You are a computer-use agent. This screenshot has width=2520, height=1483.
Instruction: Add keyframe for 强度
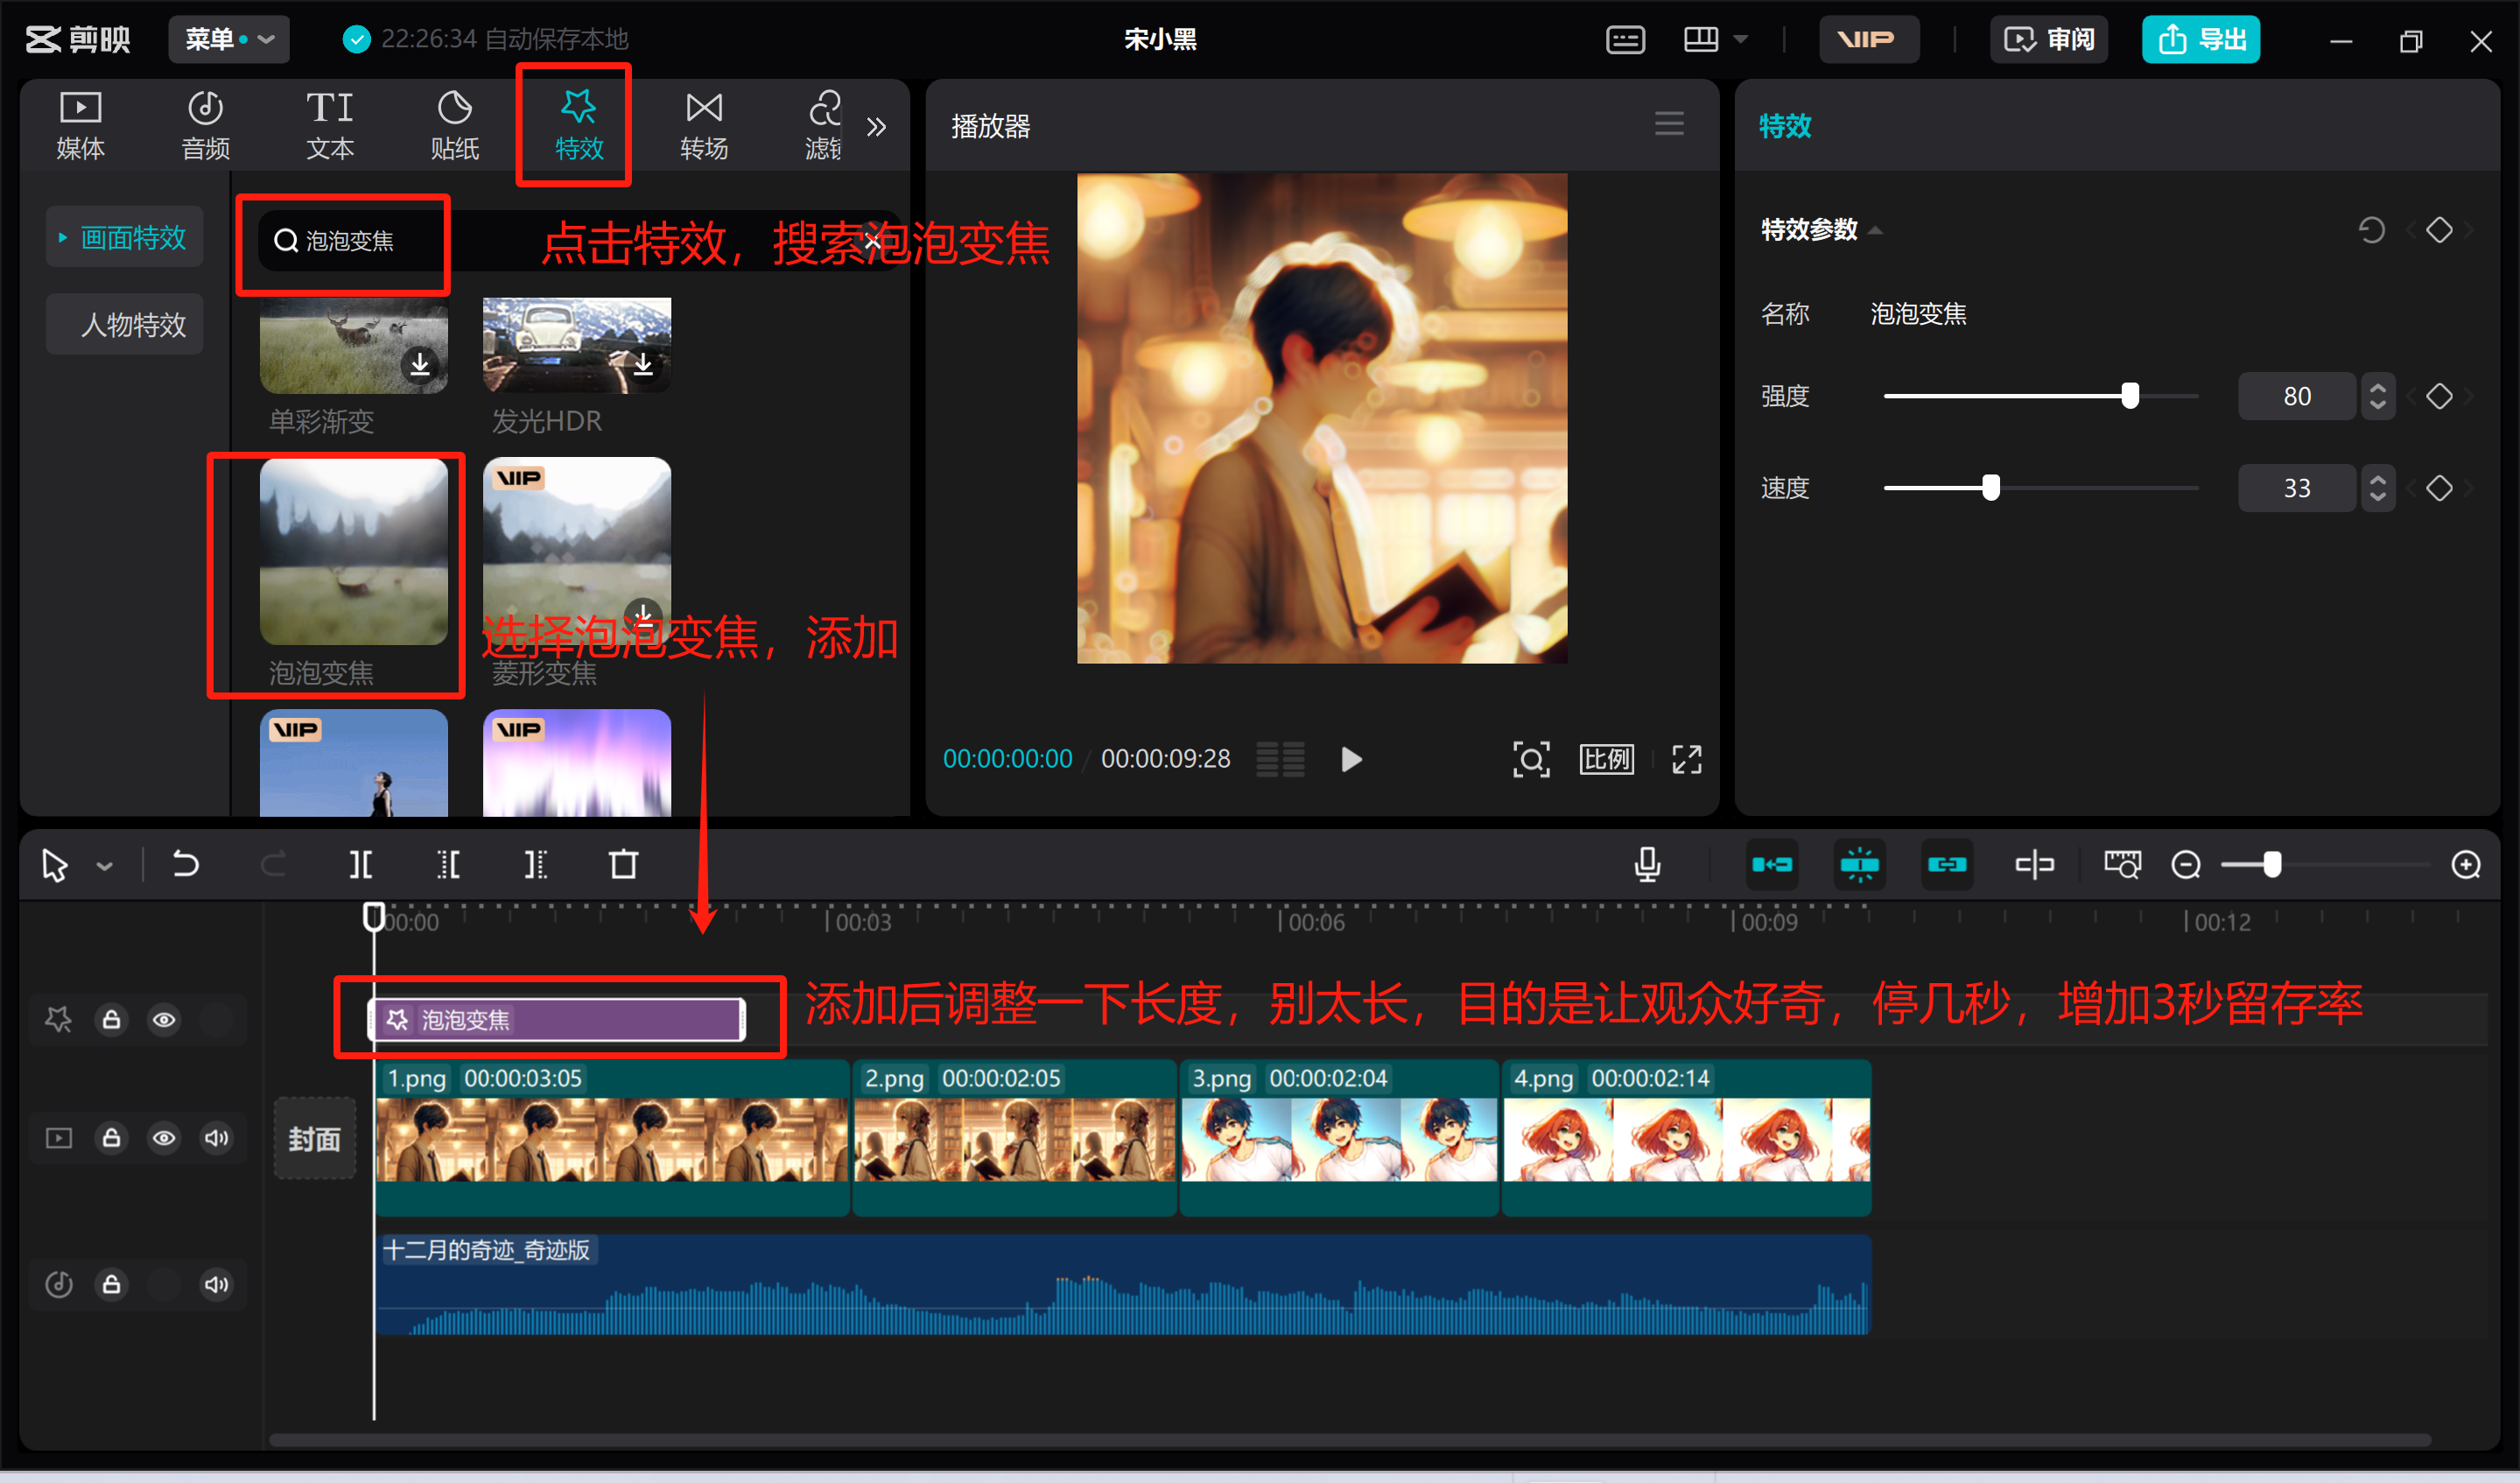tap(2439, 396)
